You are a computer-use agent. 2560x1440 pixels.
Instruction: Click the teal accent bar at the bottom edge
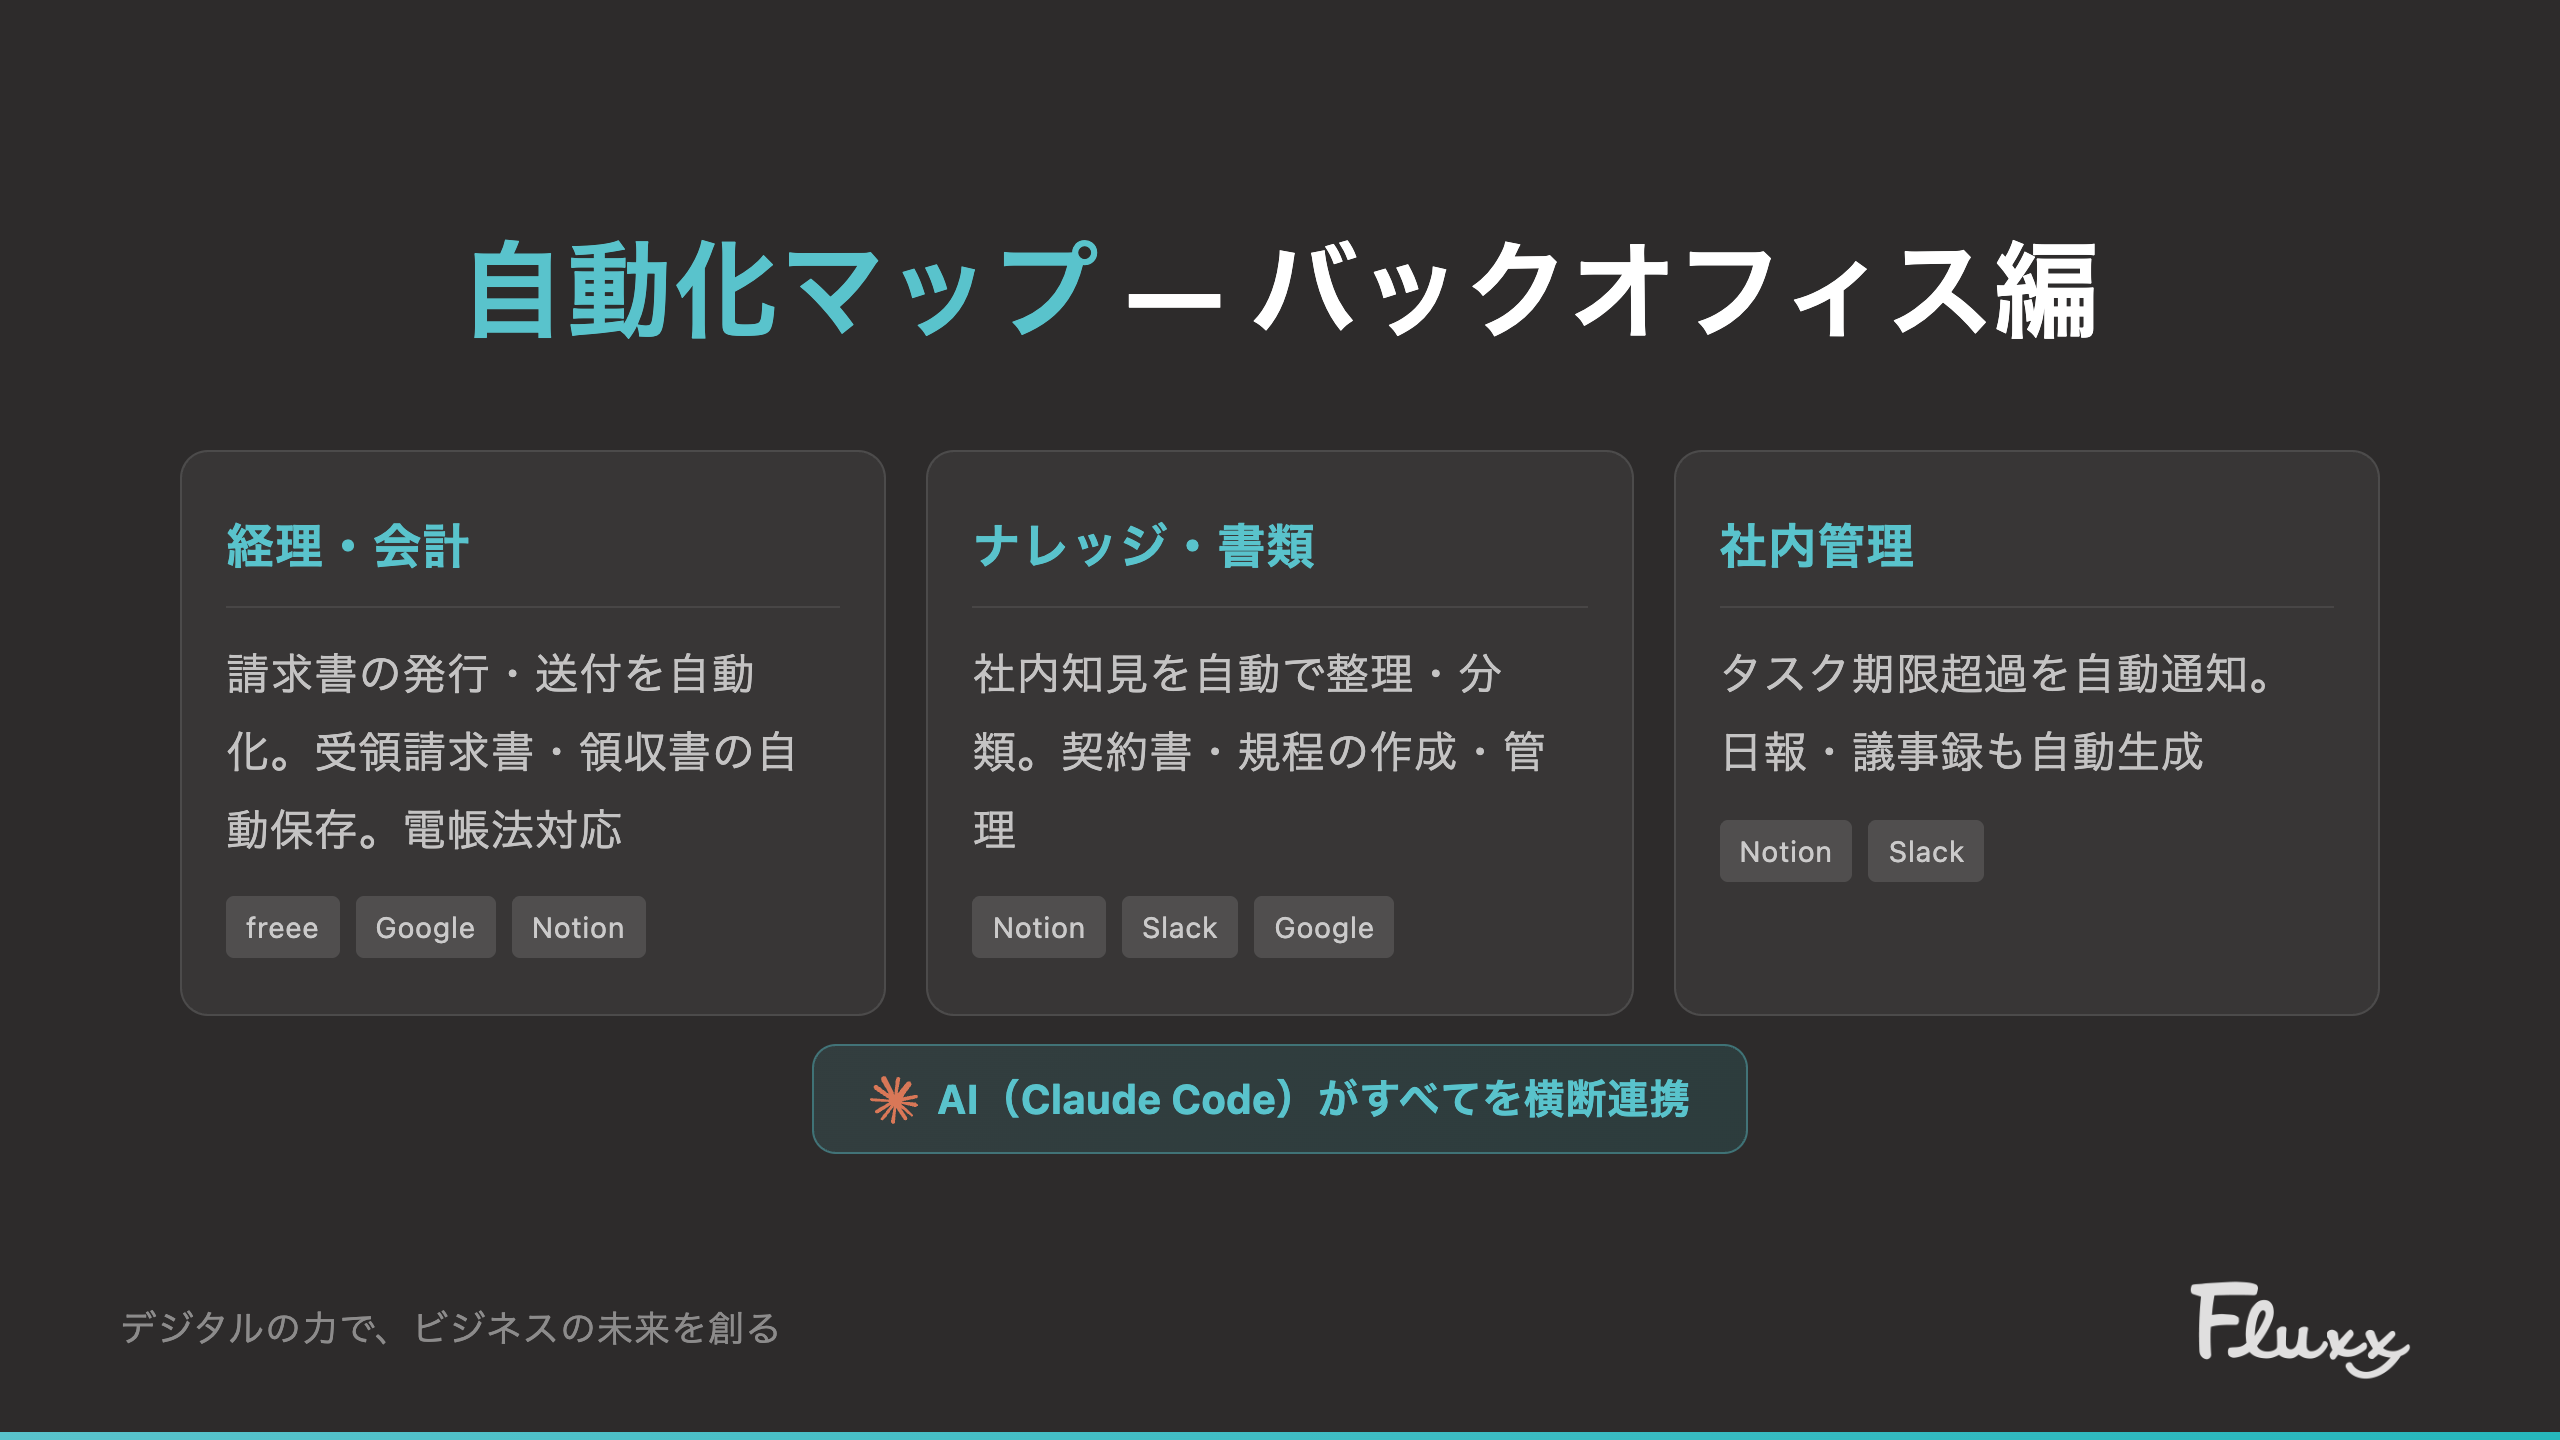click(x=1280, y=1435)
